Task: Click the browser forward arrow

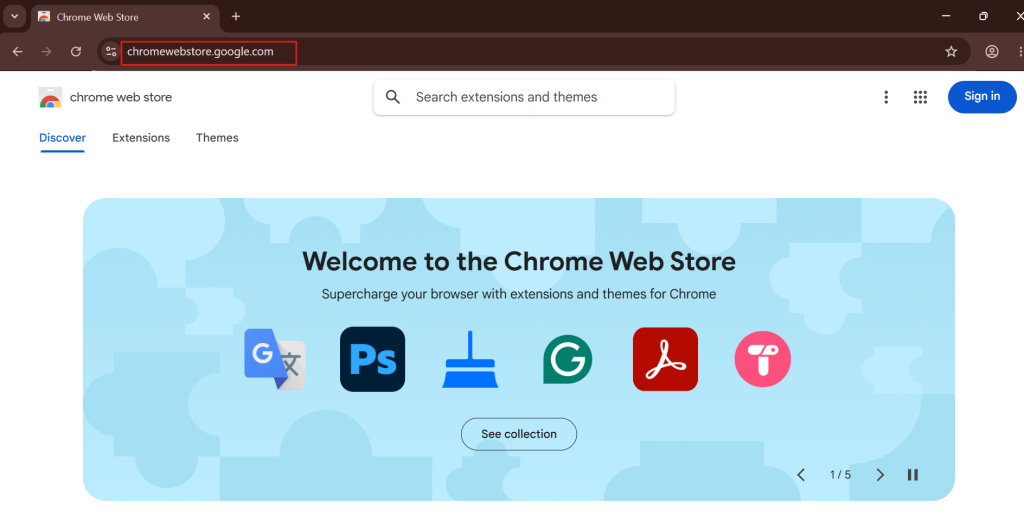Action: pos(46,52)
